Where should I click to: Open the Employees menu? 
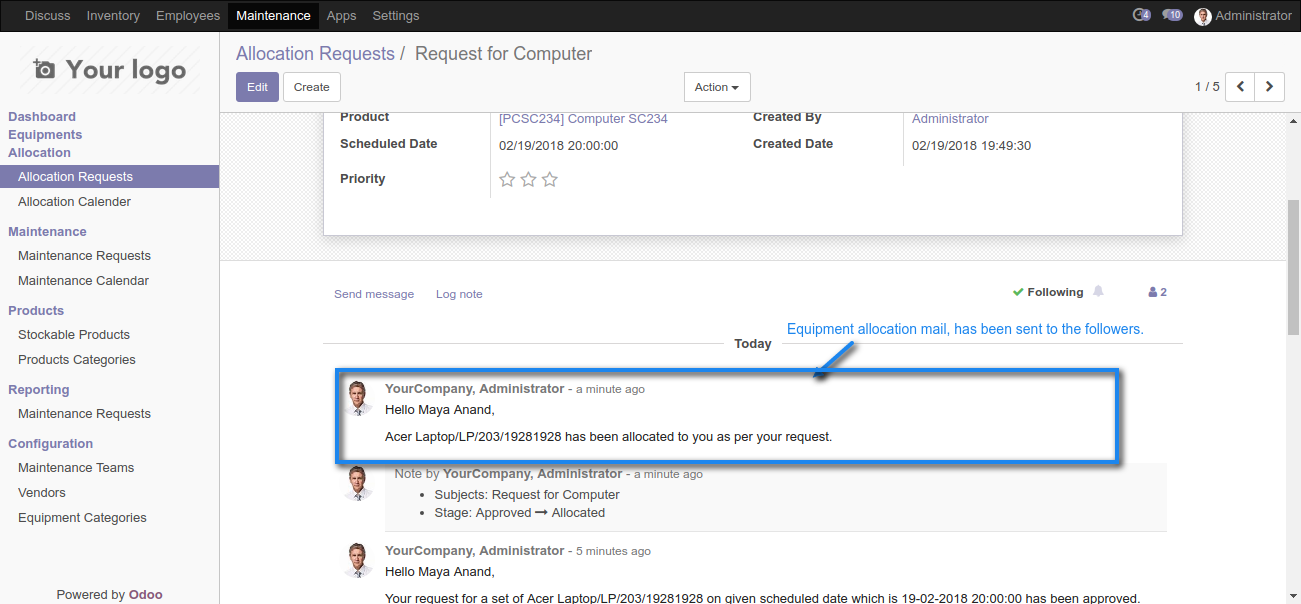pyautogui.click(x=188, y=15)
